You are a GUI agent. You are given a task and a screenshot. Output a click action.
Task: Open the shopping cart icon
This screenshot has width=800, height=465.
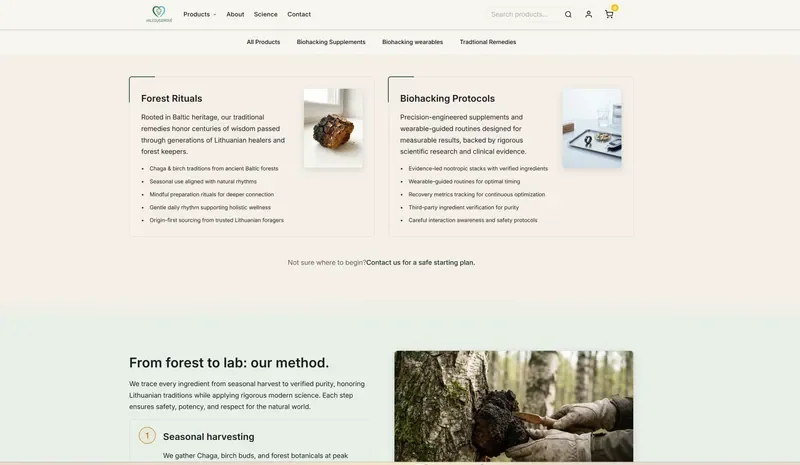[609, 14]
